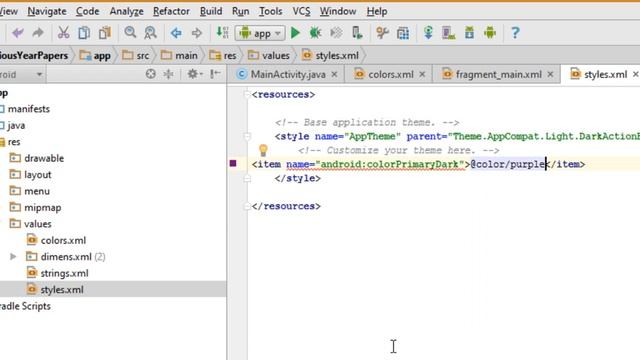Hide the project panel icon
The image size is (640, 360).
(x=215, y=74)
